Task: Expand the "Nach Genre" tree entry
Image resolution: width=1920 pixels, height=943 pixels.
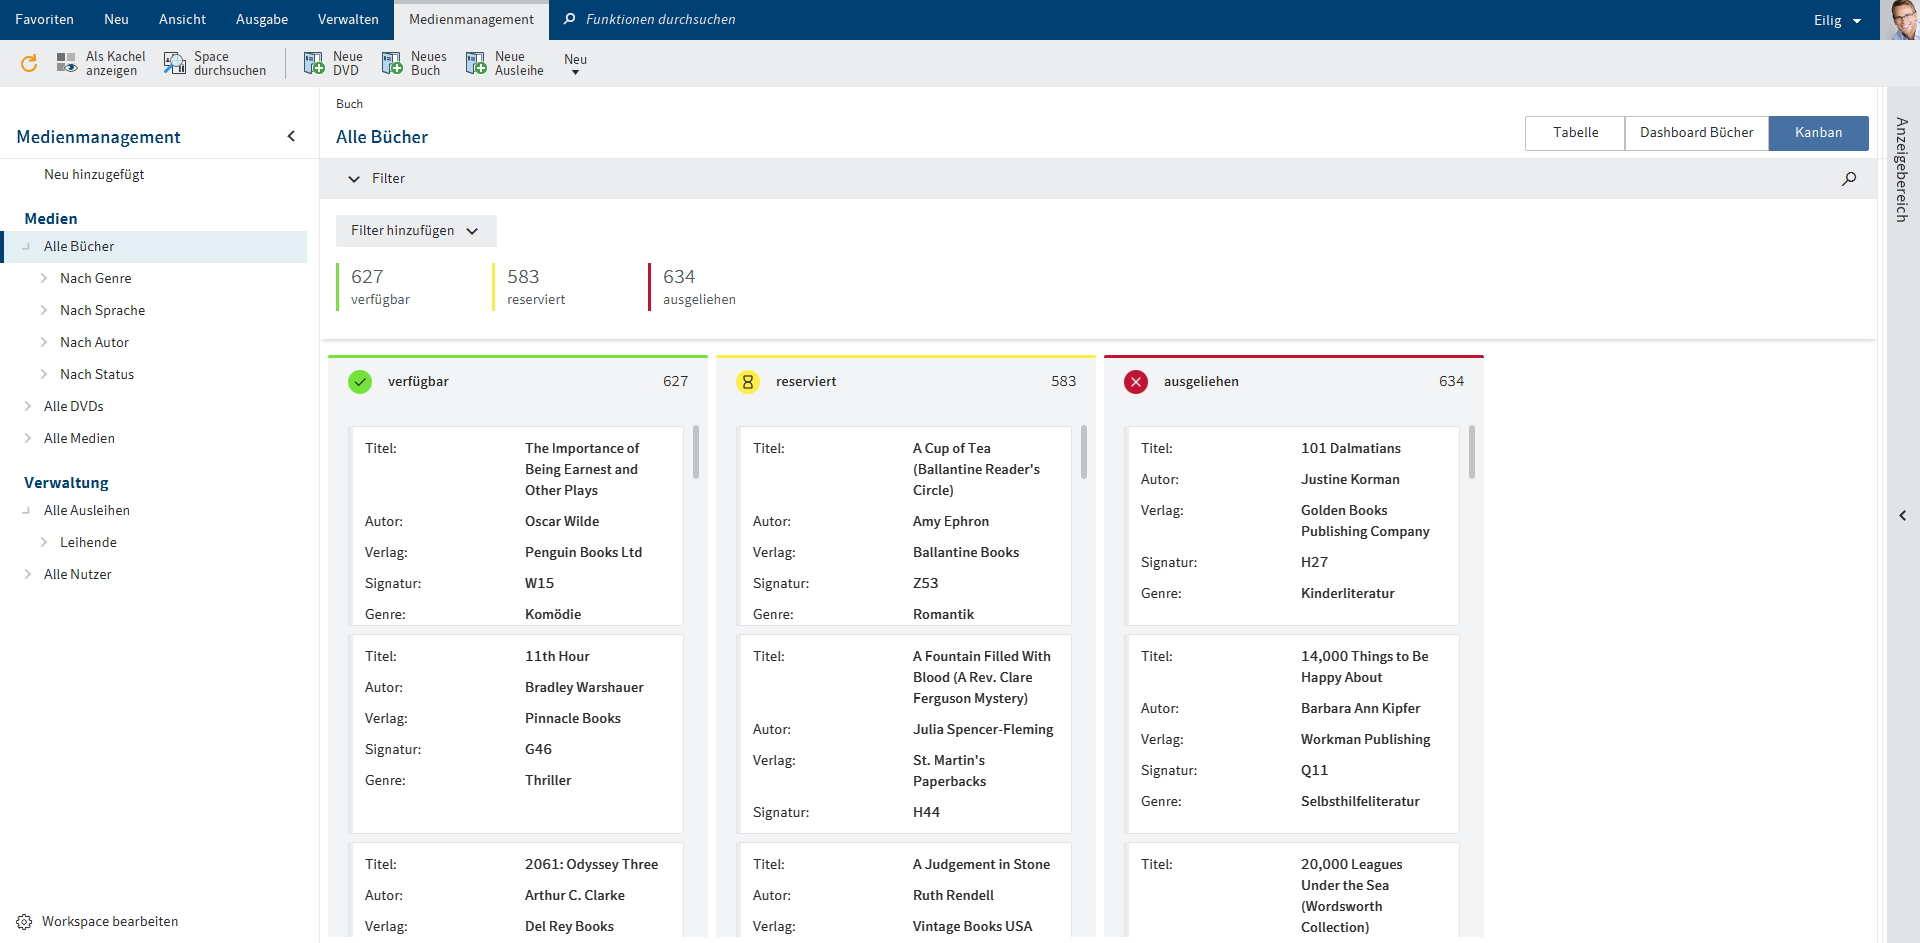Action: (x=45, y=278)
